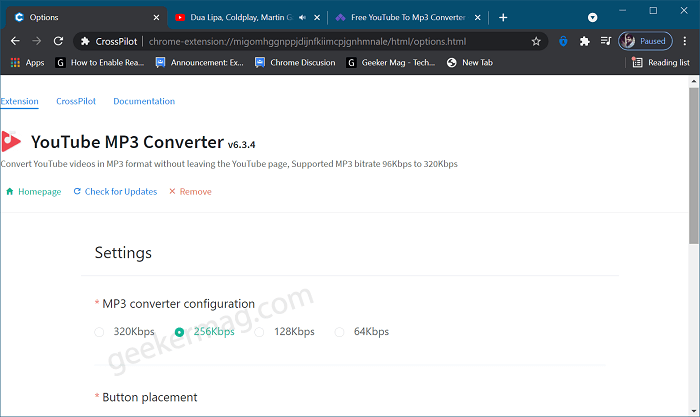Open 'How to Enable Rea...' bookmark
The image size is (700, 417).
pos(100,63)
